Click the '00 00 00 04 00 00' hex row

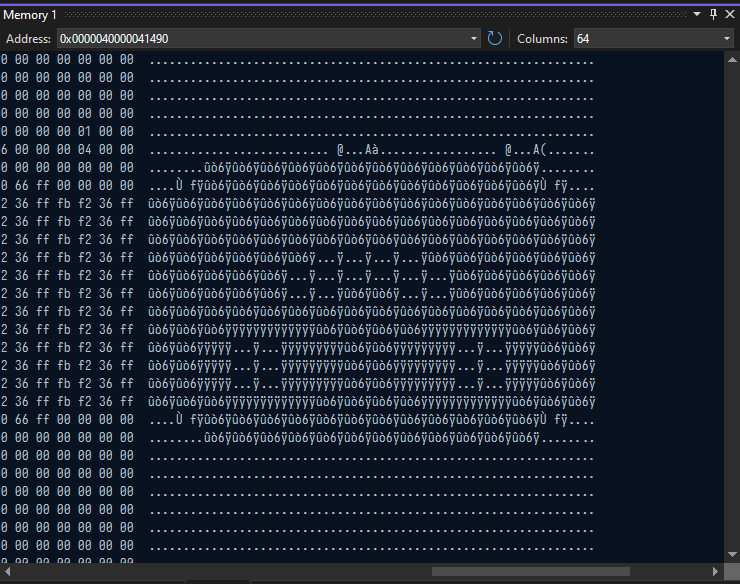click(67, 150)
